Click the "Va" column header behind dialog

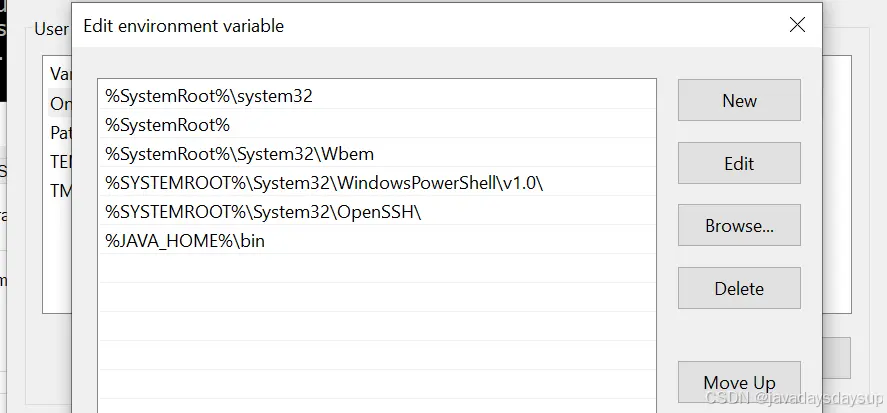59,74
